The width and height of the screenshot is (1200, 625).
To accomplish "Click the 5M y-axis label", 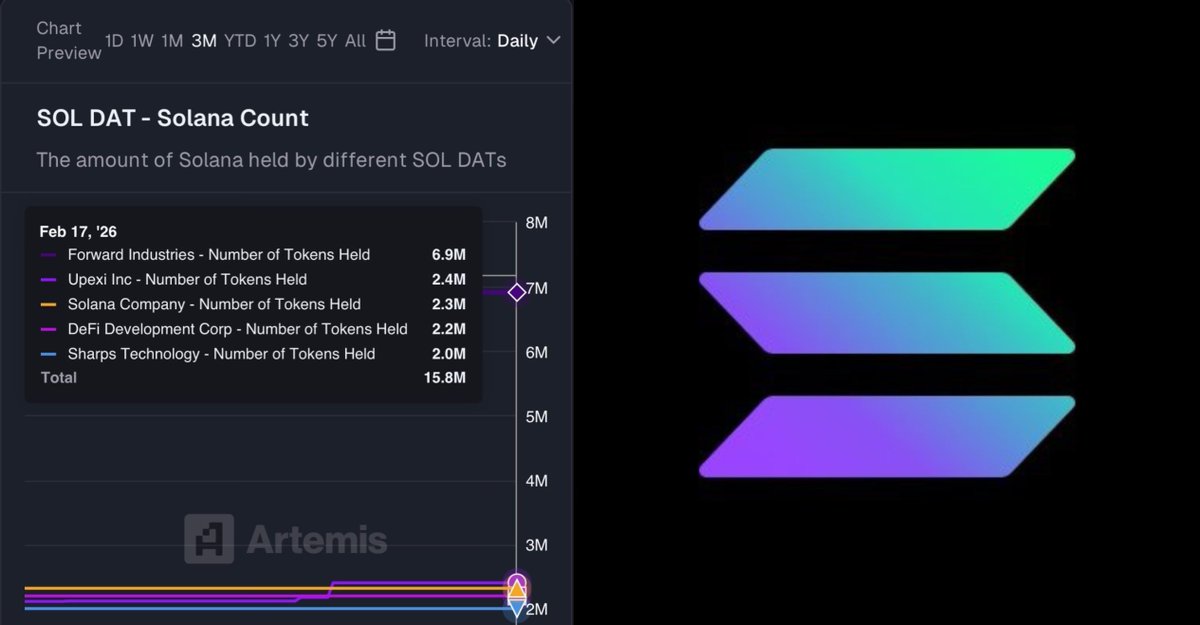I will tap(537, 417).
